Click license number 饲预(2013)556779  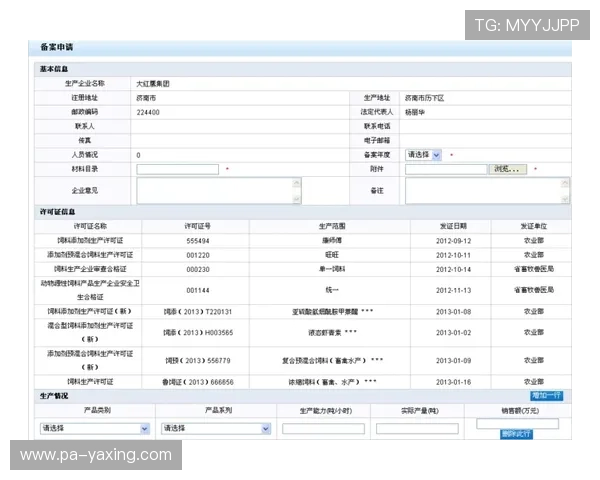(x=198, y=361)
